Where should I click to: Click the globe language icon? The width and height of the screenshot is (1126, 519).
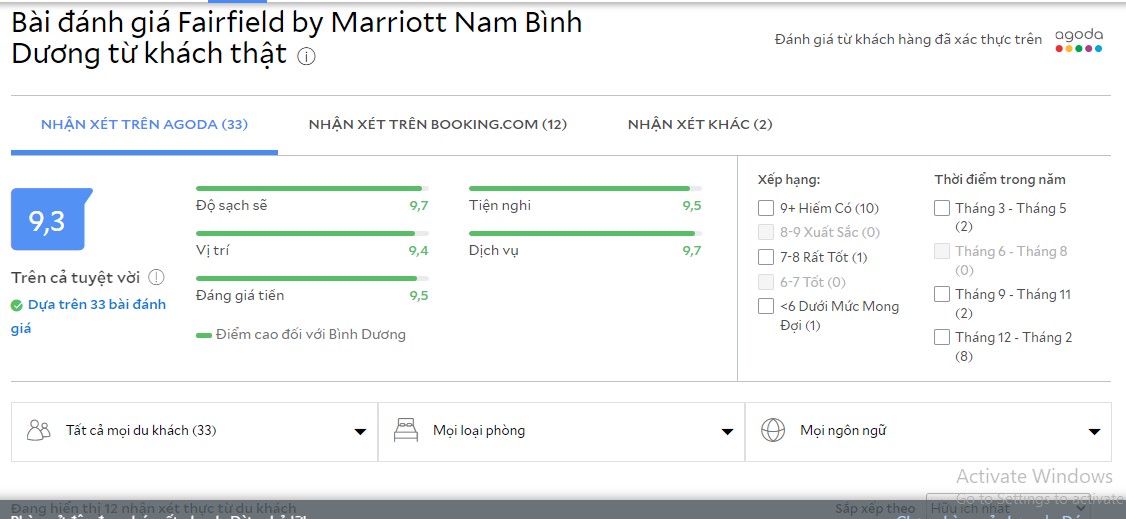tap(772, 431)
